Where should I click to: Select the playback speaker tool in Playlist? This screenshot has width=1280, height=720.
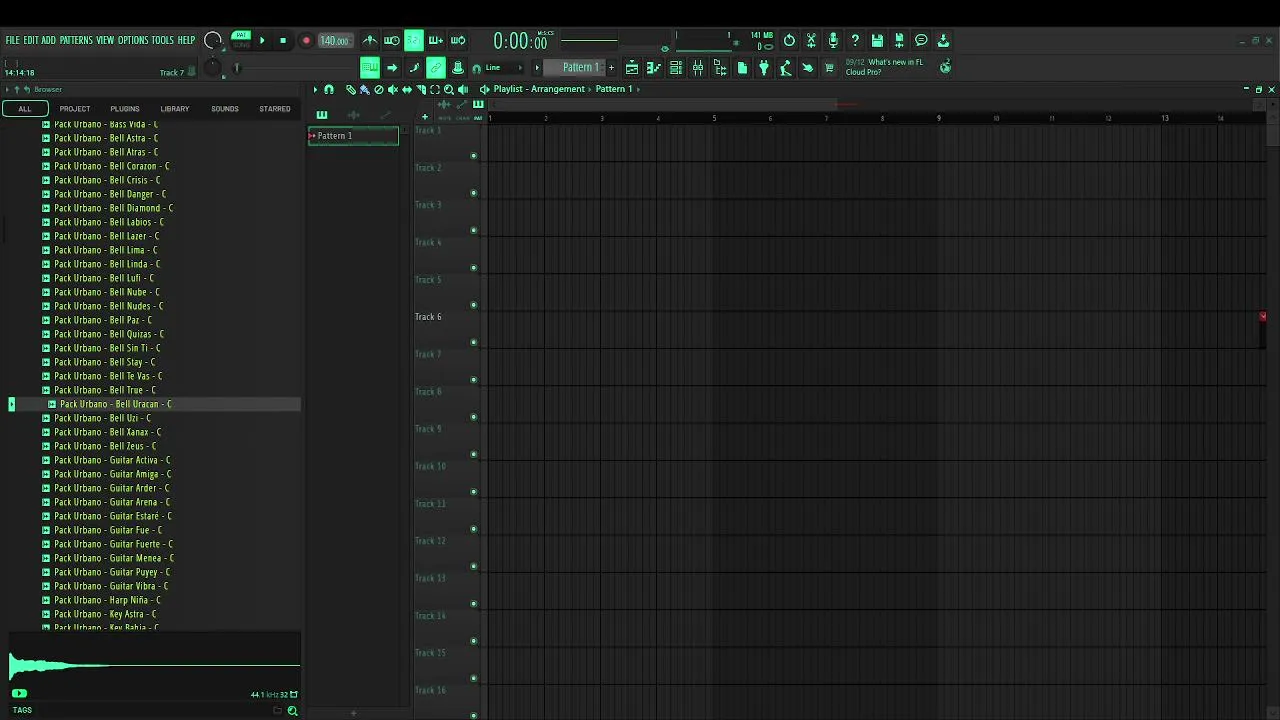click(462, 89)
